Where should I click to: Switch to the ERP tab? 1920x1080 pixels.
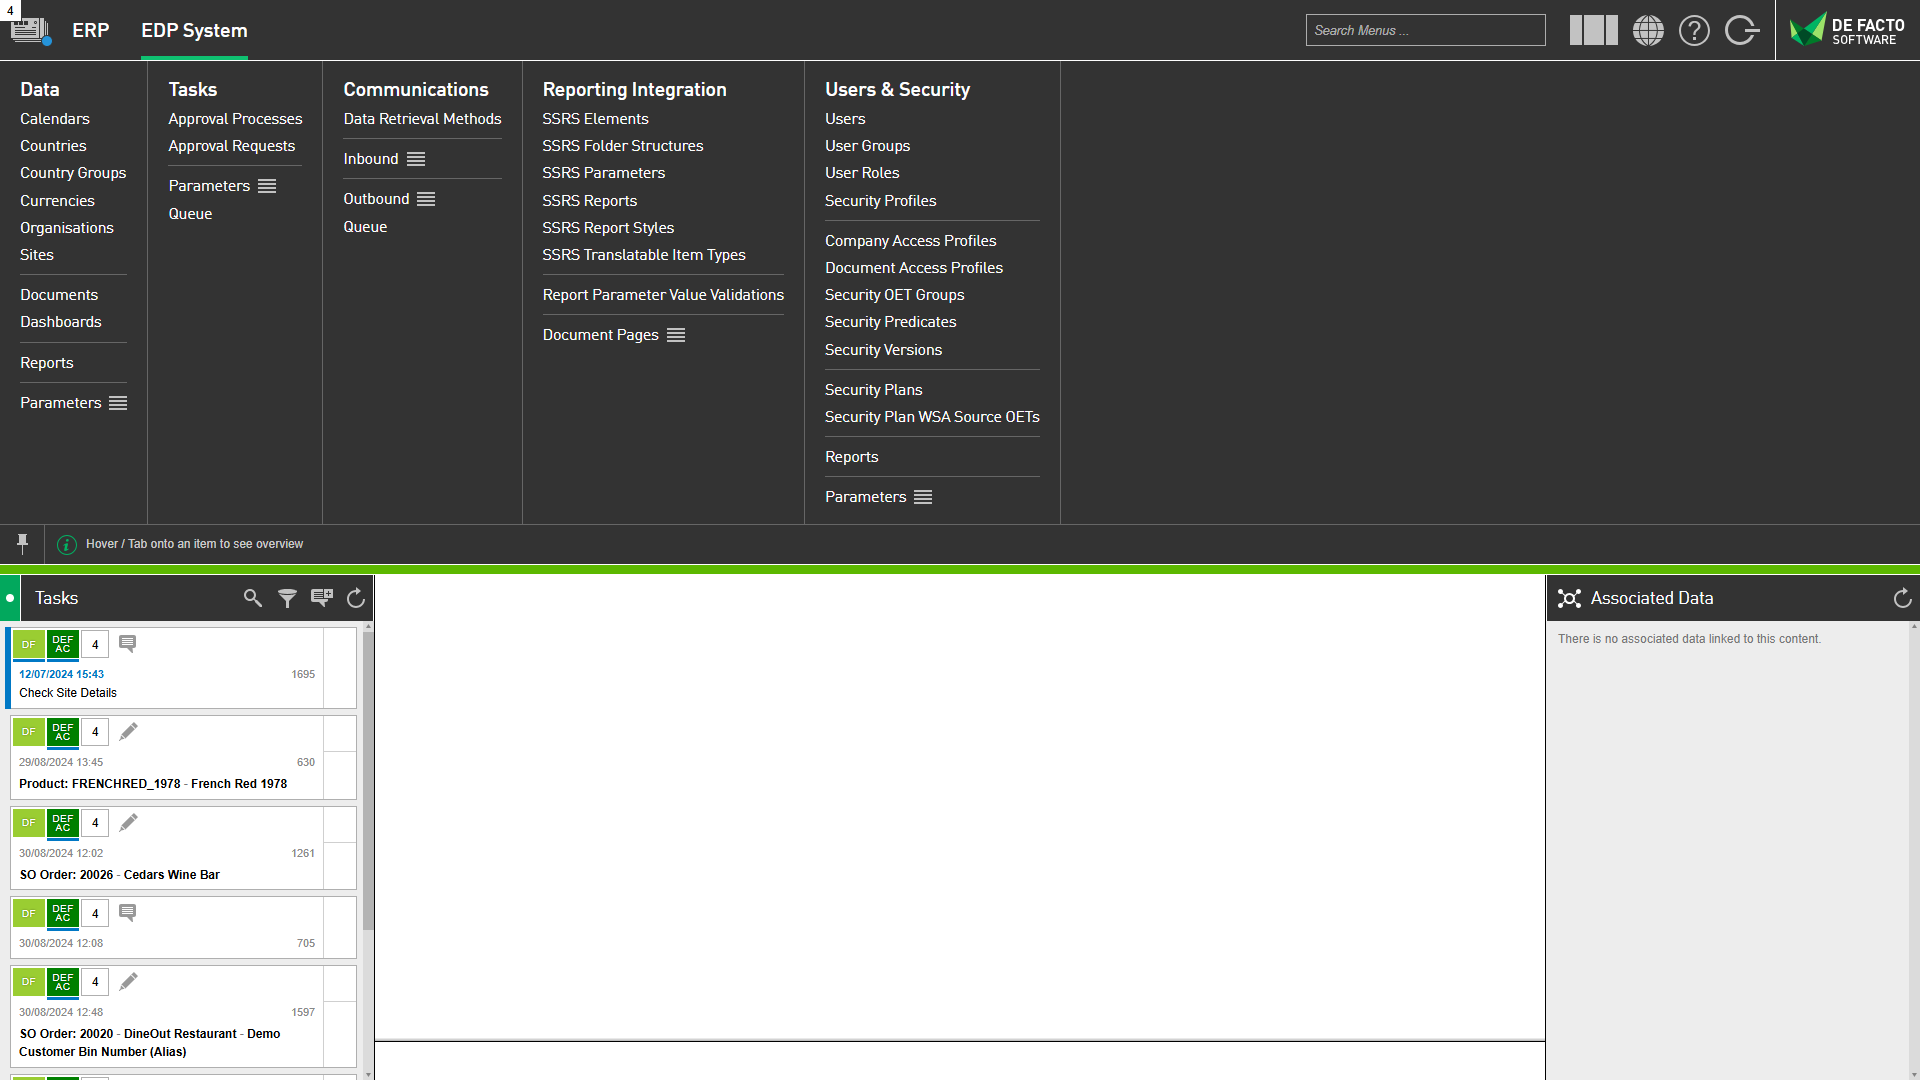(91, 30)
